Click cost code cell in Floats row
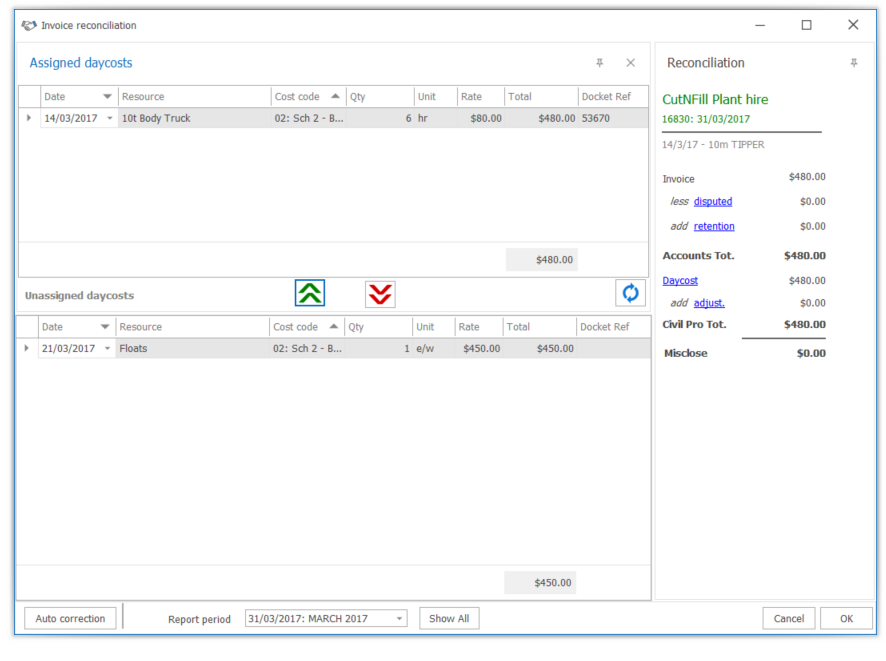This screenshot has width=886, height=661. [307, 349]
